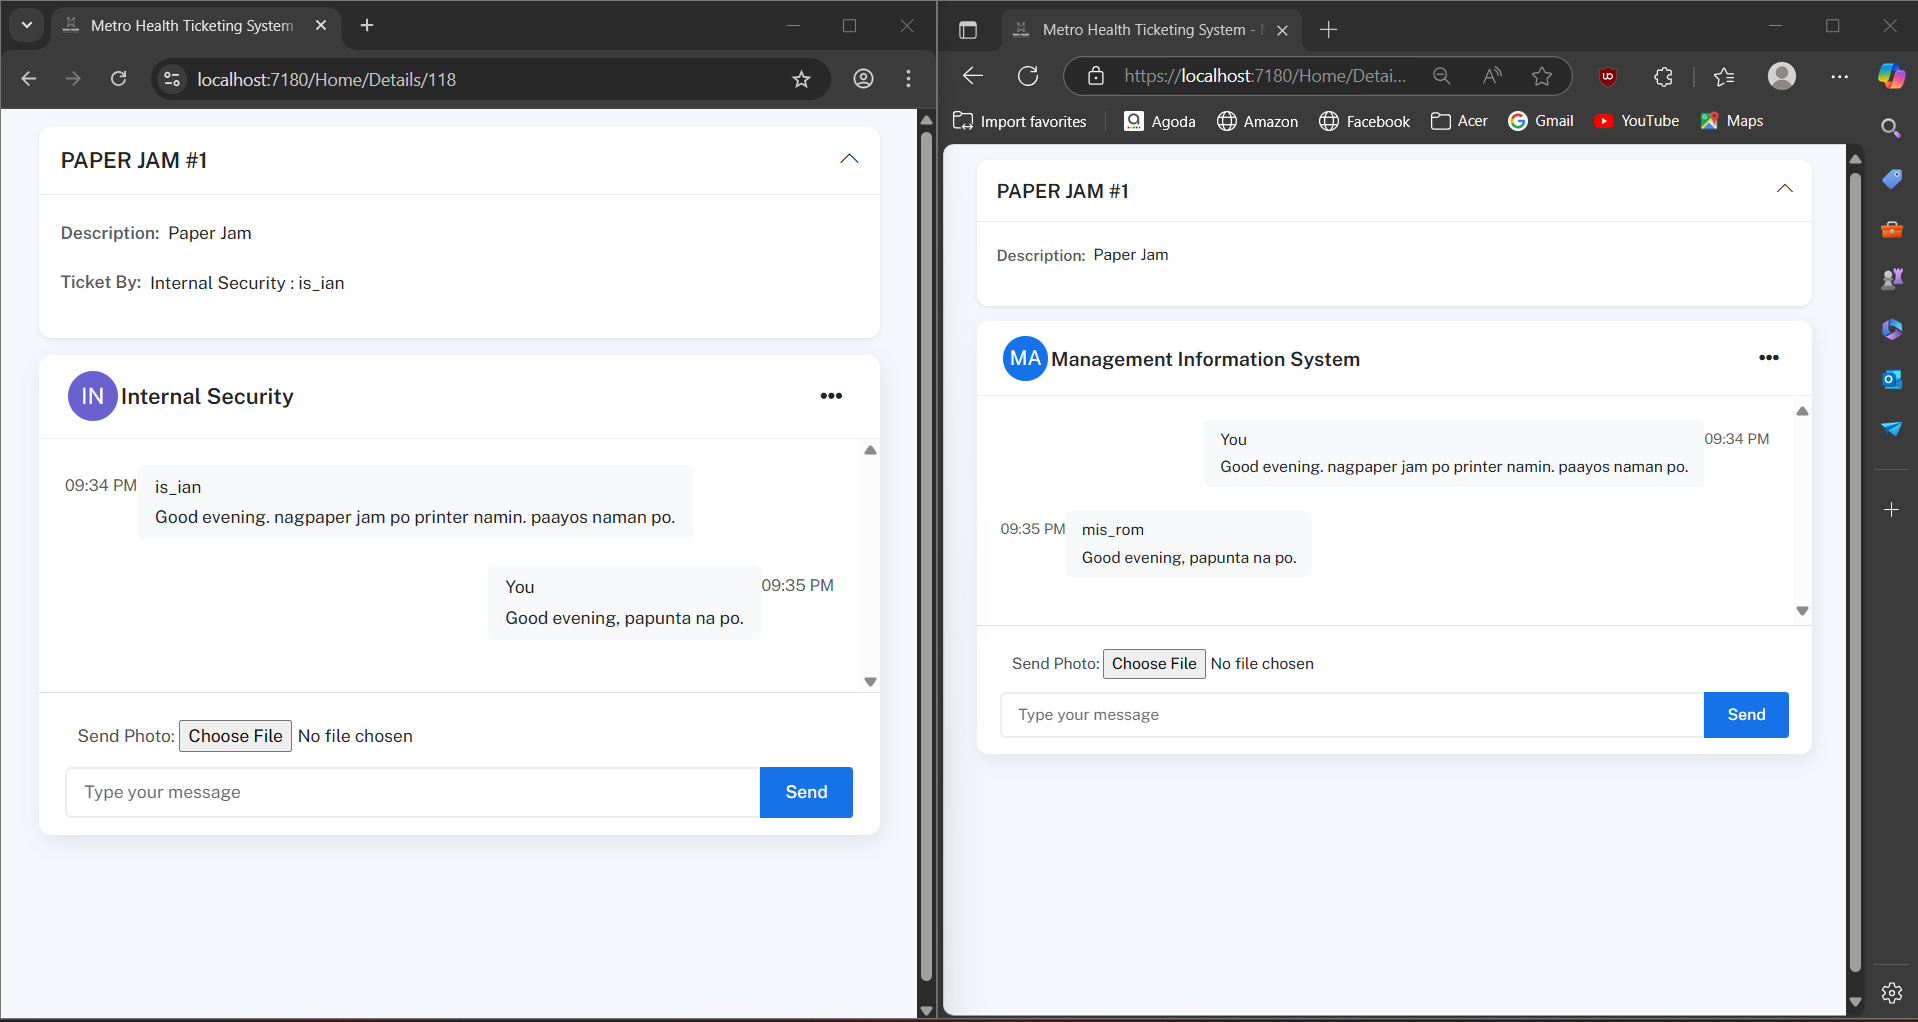The image size is (1918, 1022).
Task: Open Management Information System chat options menu
Action: 1768,358
